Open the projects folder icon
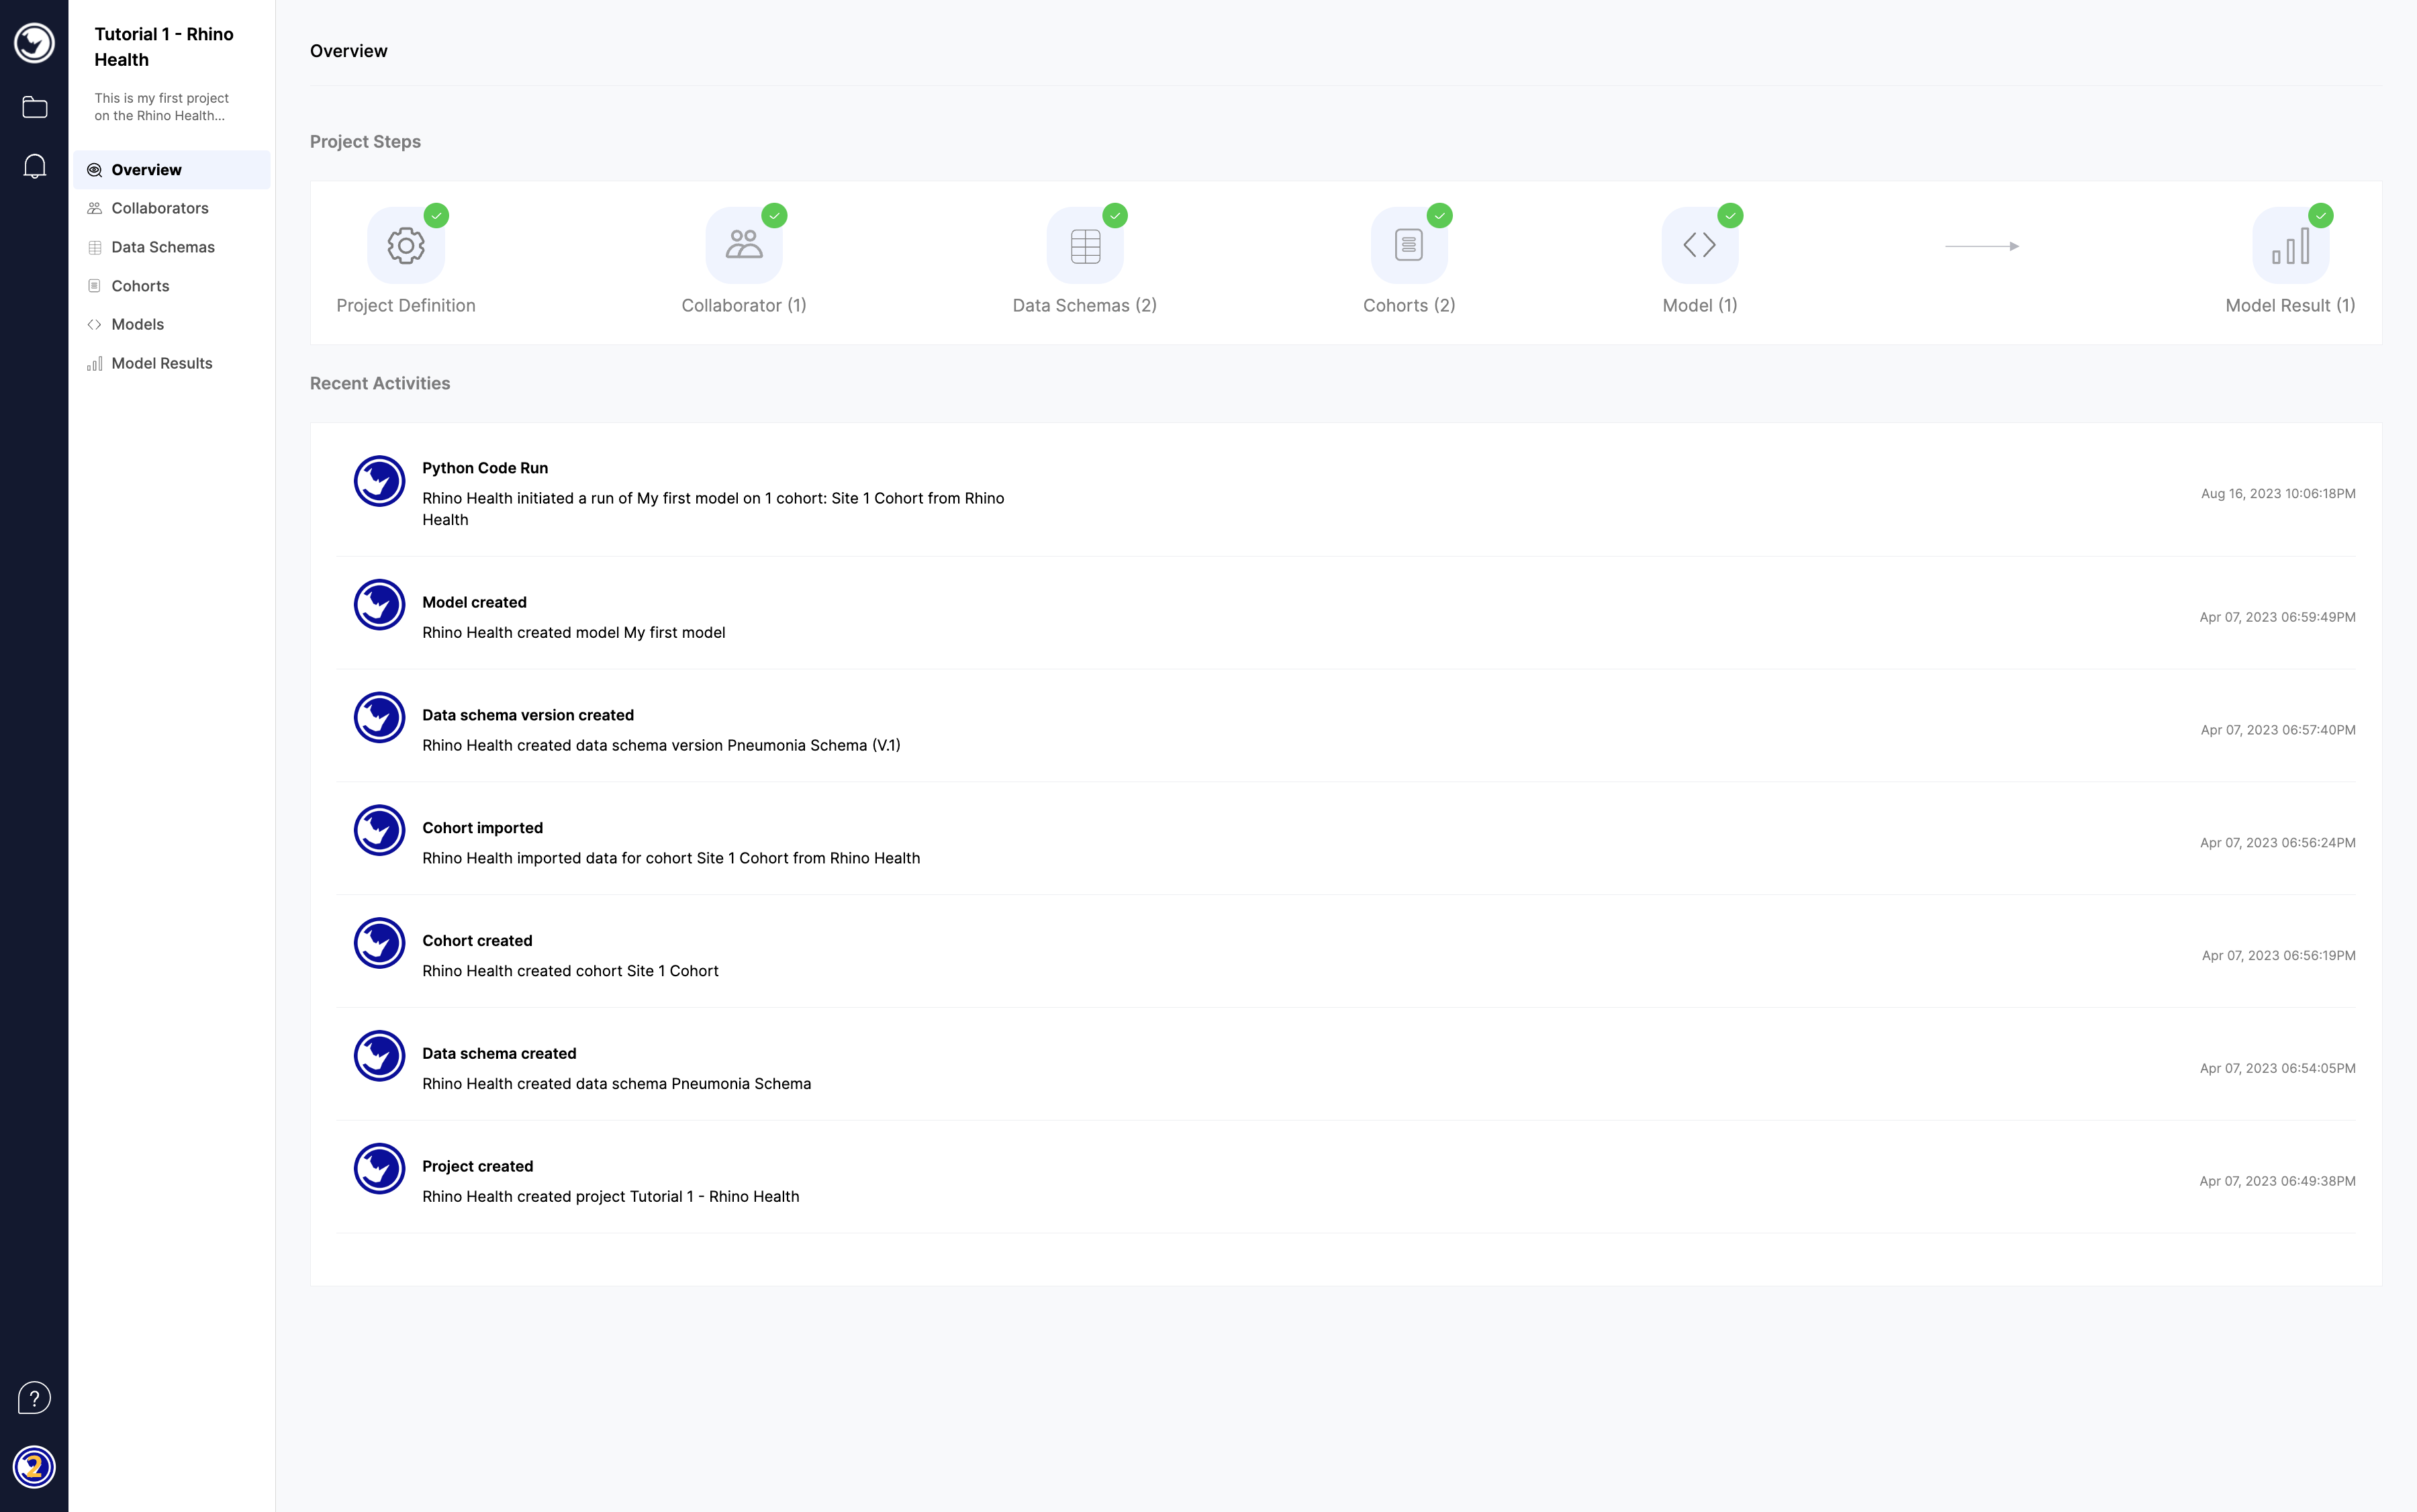The image size is (2417, 1512). [34, 107]
